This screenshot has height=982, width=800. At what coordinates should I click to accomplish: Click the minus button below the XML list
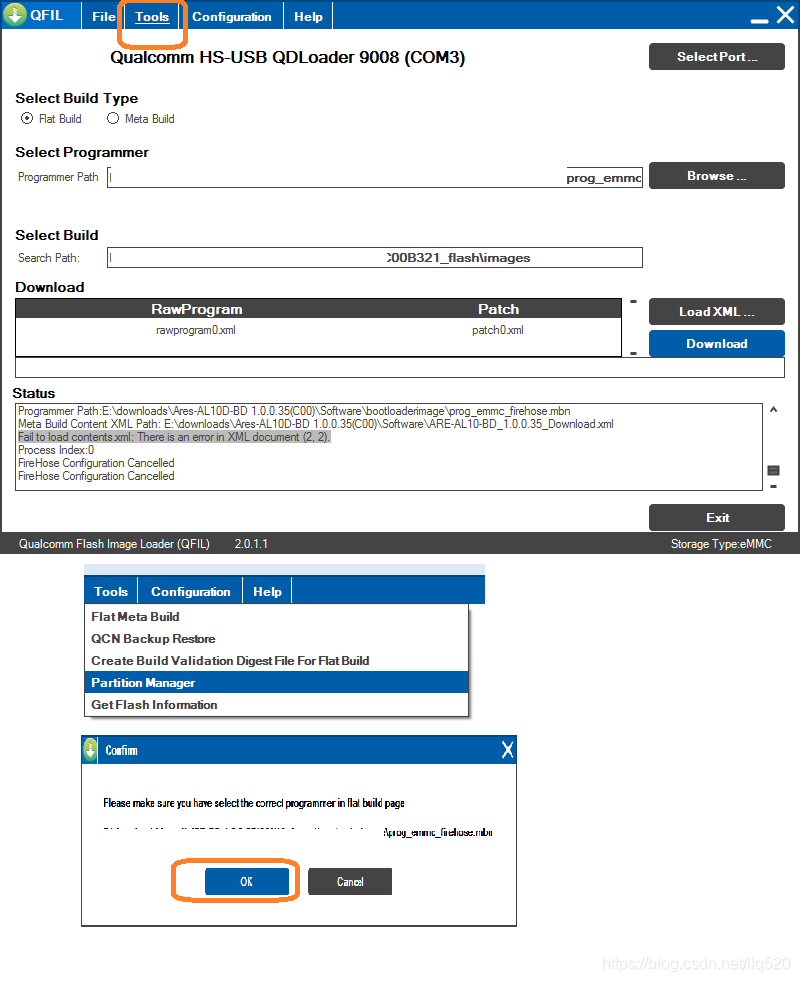633,353
